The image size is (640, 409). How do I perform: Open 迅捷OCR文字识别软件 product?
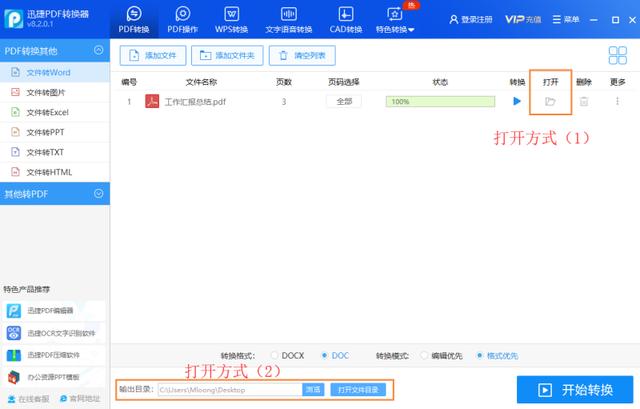[x=53, y=333]
